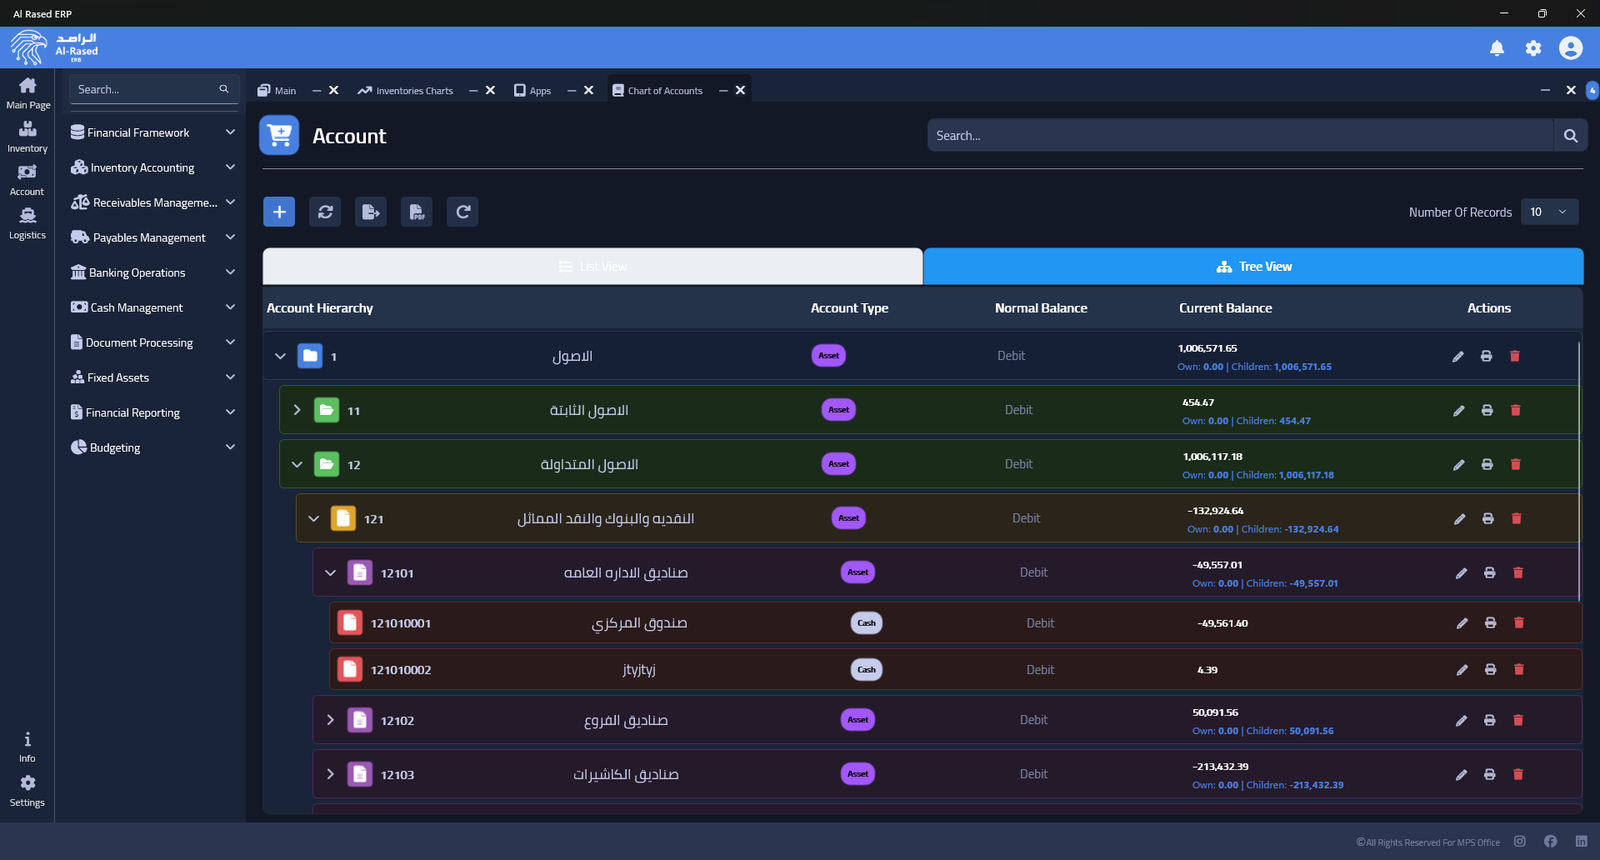
Task: Collapse account 12101 tree node
Action: [330, 573]
